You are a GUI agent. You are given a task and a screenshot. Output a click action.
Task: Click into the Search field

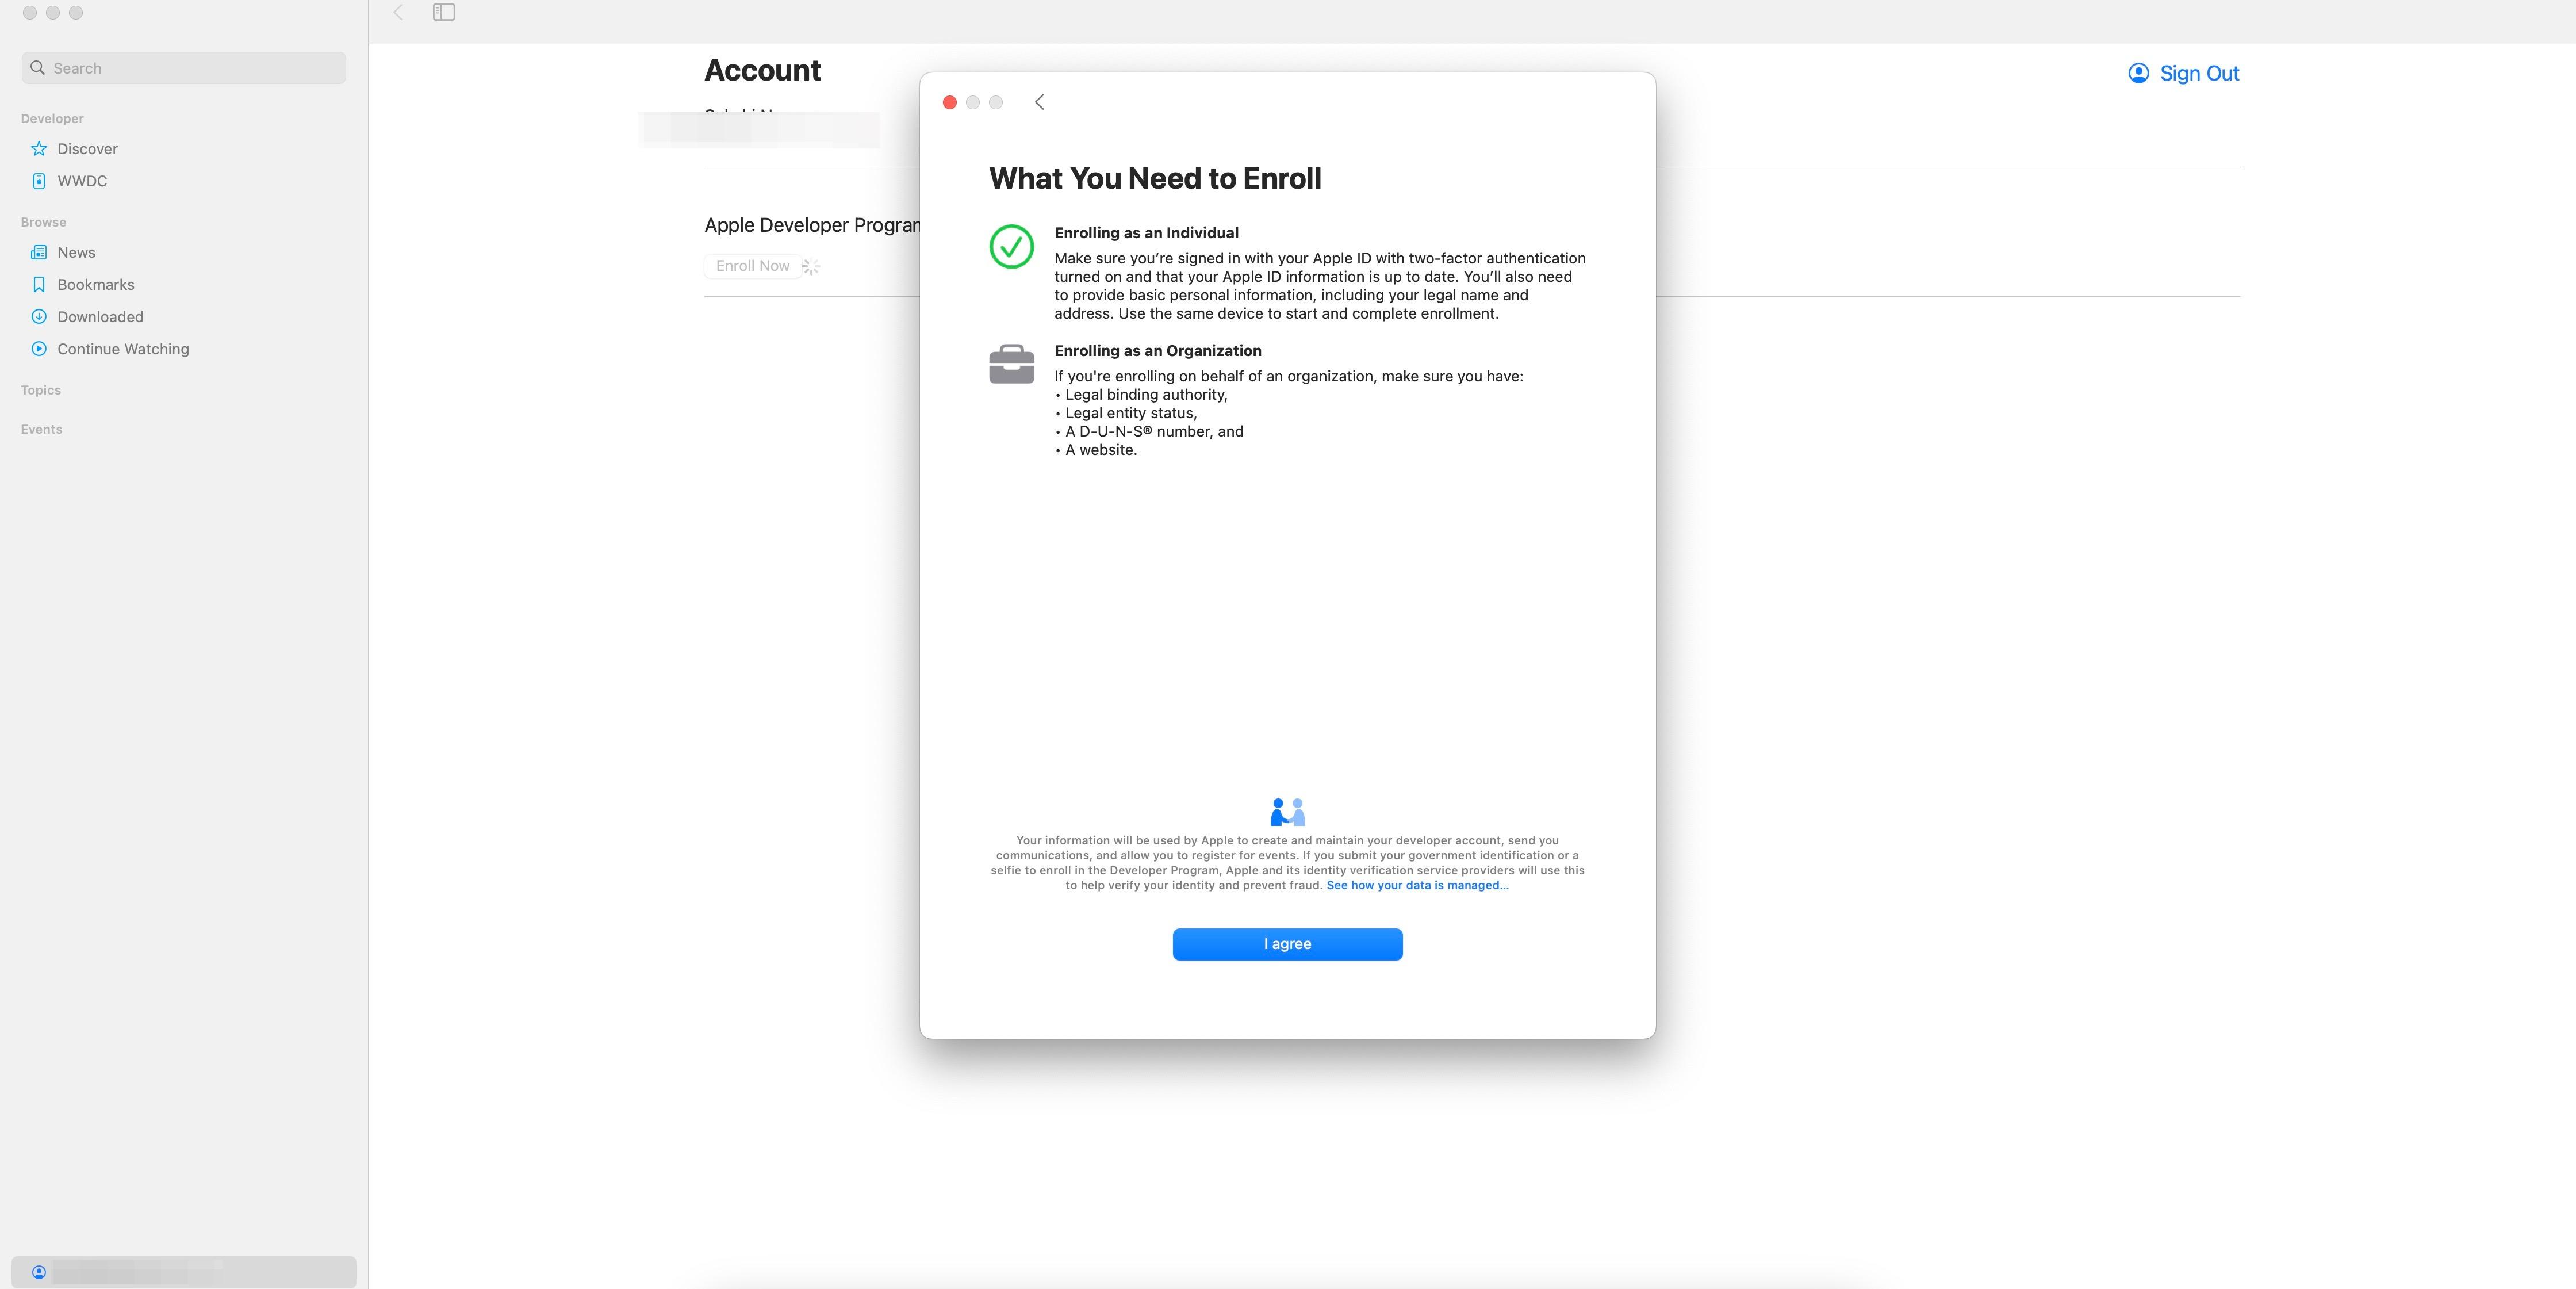point(184,68)
